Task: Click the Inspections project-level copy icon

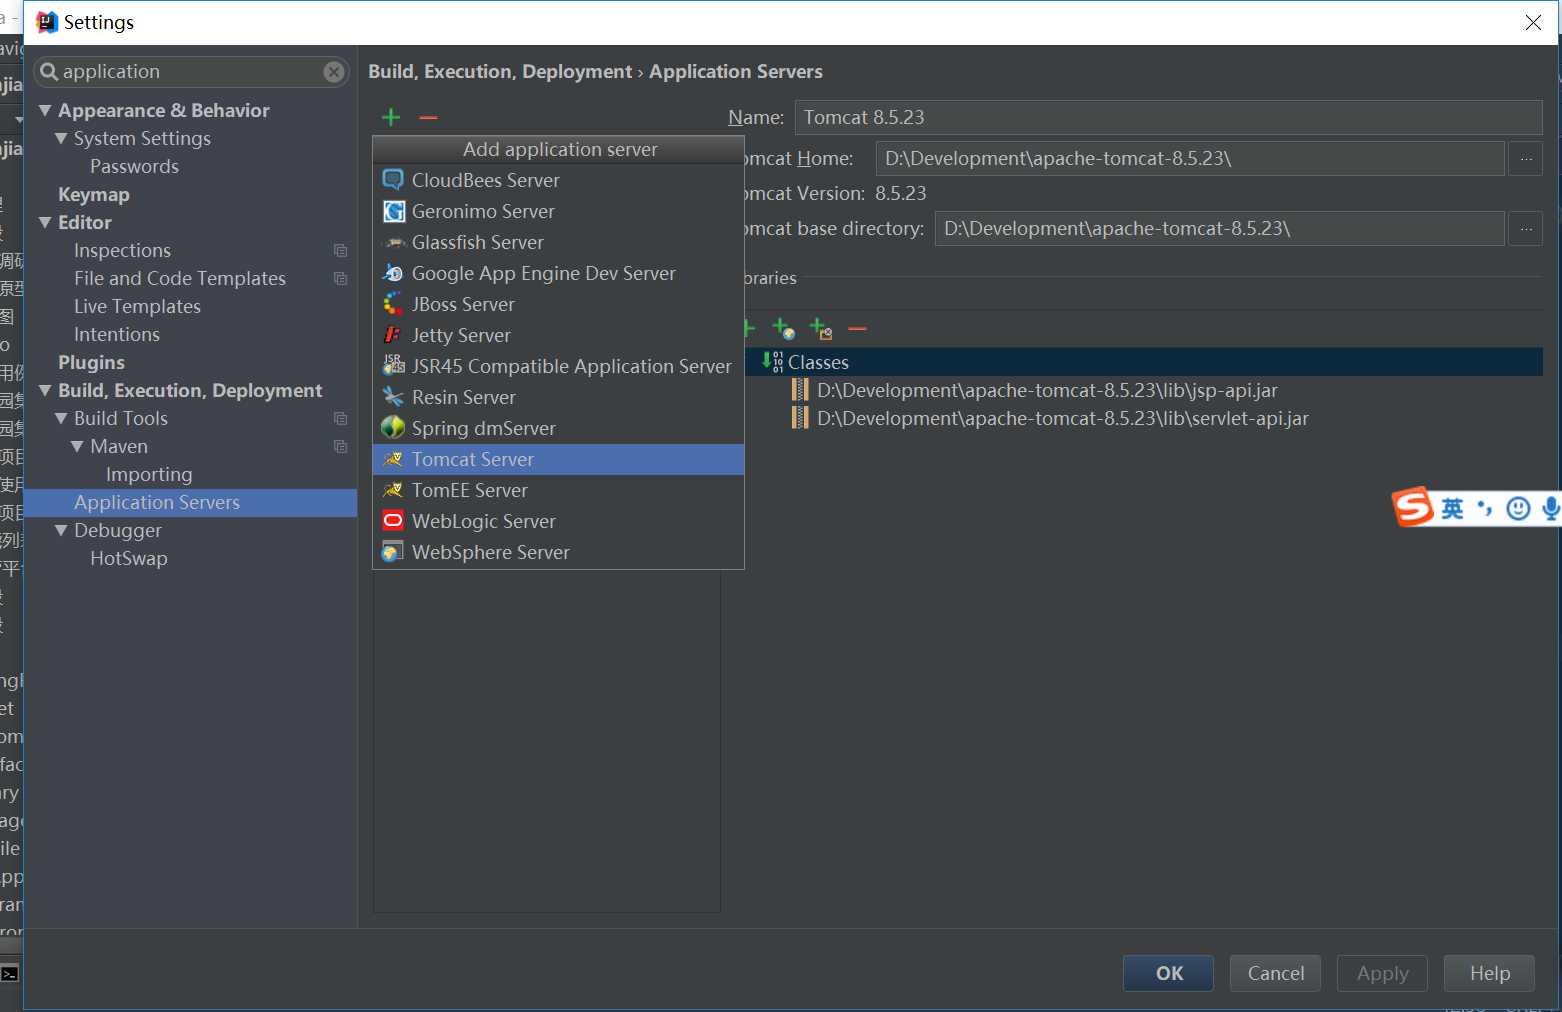Action: pos(340,251)
